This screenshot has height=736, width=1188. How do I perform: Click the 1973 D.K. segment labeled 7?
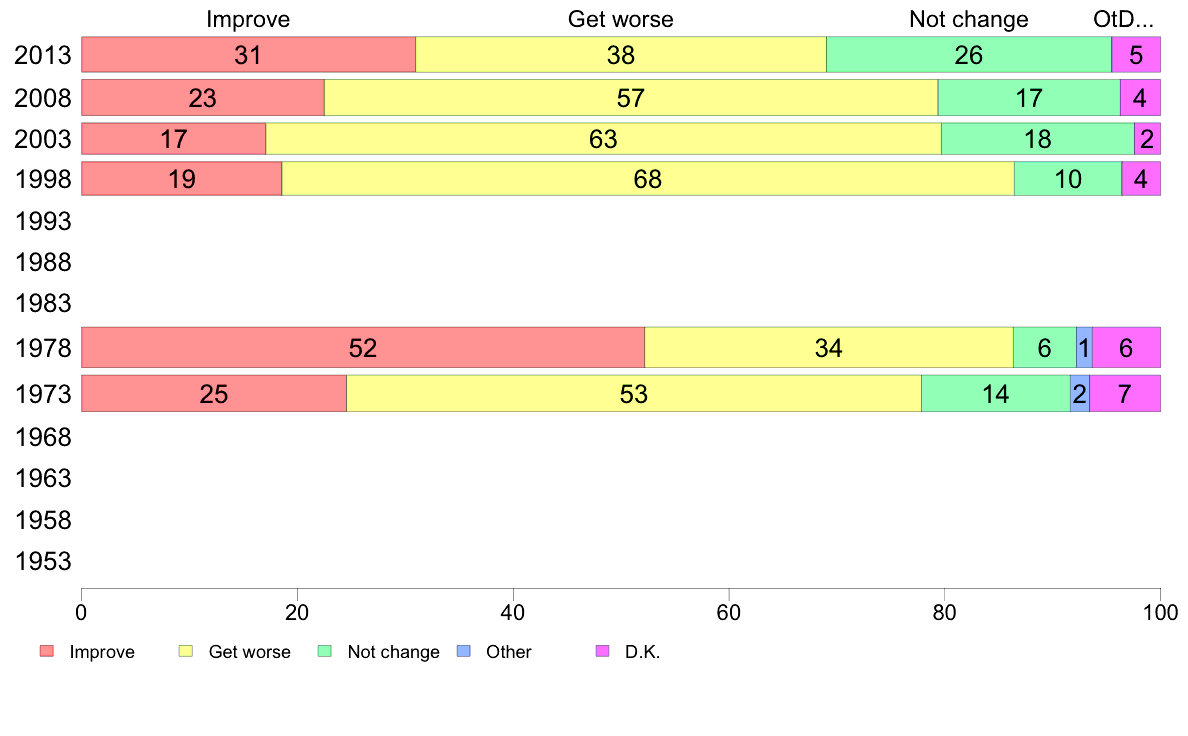1124,394
